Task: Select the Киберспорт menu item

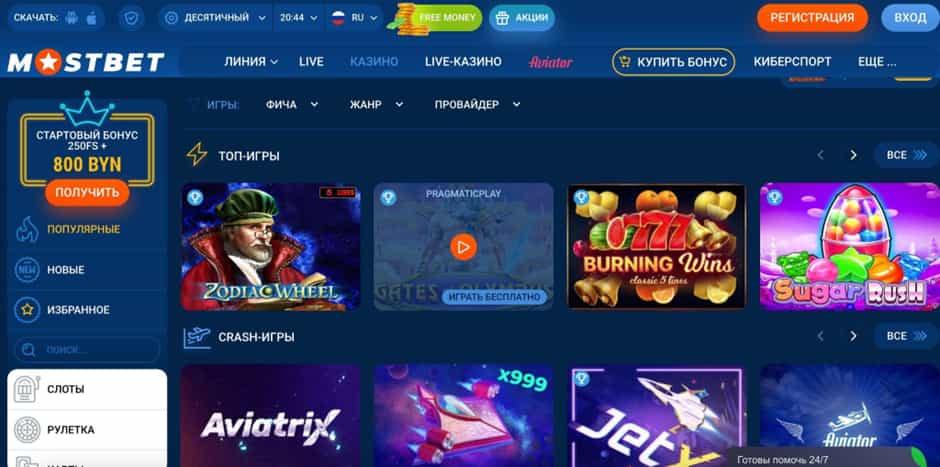Action: [x=793, y=61]
